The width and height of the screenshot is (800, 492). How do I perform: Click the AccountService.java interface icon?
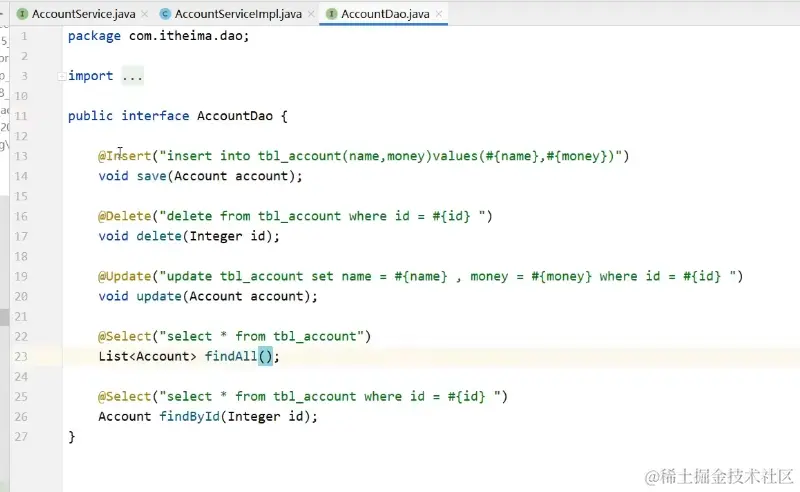pyautogui.click(x=22, y=14)
